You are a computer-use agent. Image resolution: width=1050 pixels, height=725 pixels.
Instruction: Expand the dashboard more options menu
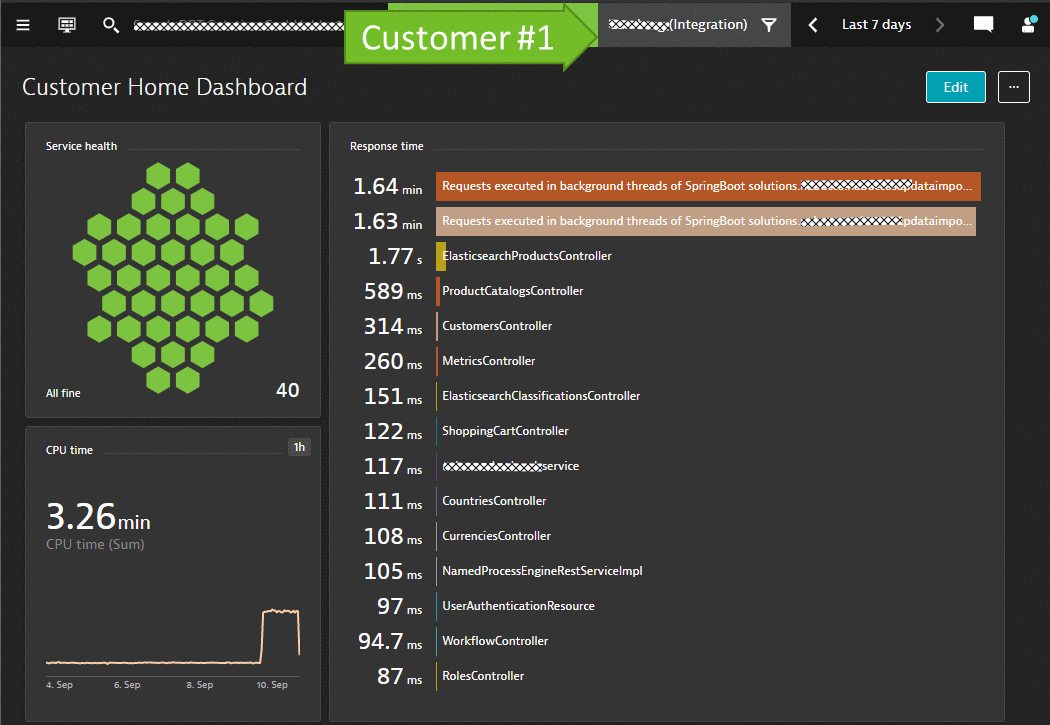[x=1013, y=87]
